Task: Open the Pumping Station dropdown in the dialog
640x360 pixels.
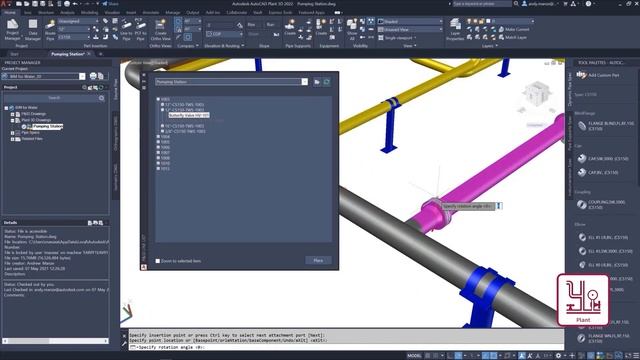Action: point(304,82)
